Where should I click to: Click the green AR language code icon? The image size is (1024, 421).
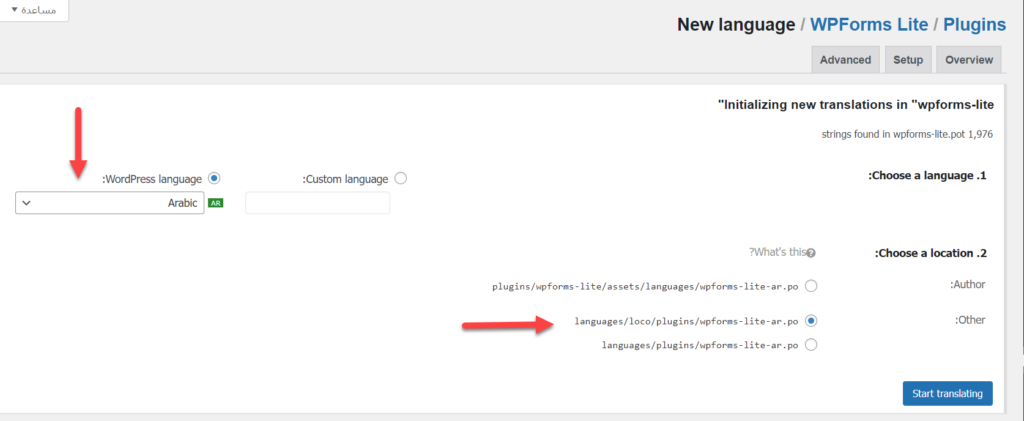click(216, 203)
